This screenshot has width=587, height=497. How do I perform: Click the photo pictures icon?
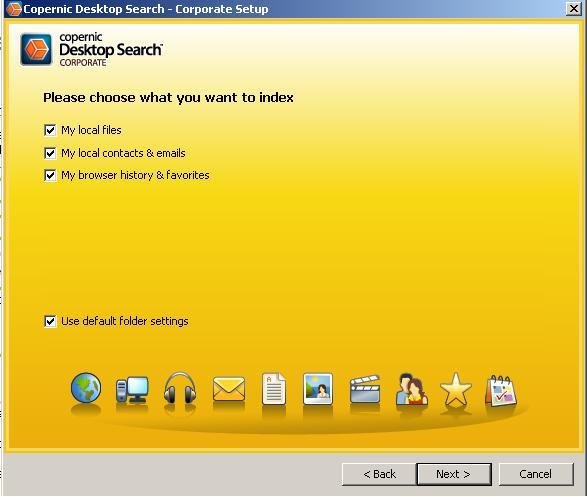click(x=318, y=388)
